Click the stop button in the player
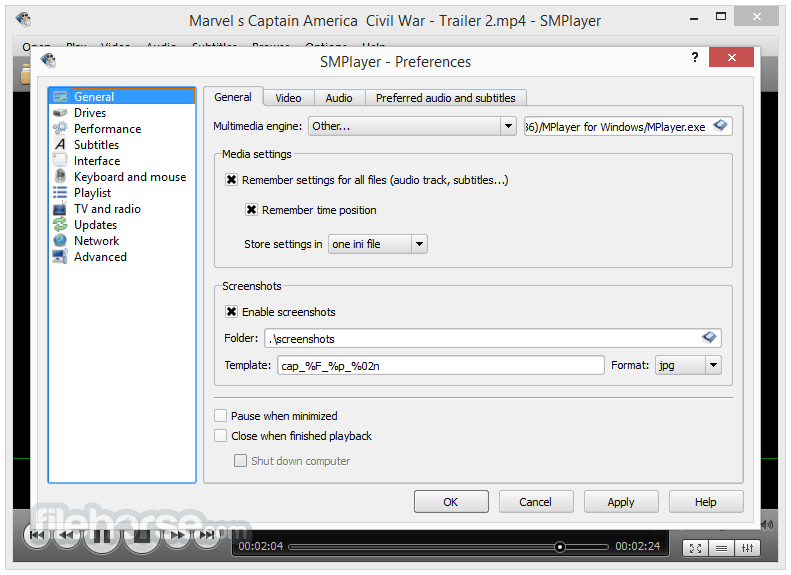The height and width of the screenshot is (575, 791). point(142,536)
